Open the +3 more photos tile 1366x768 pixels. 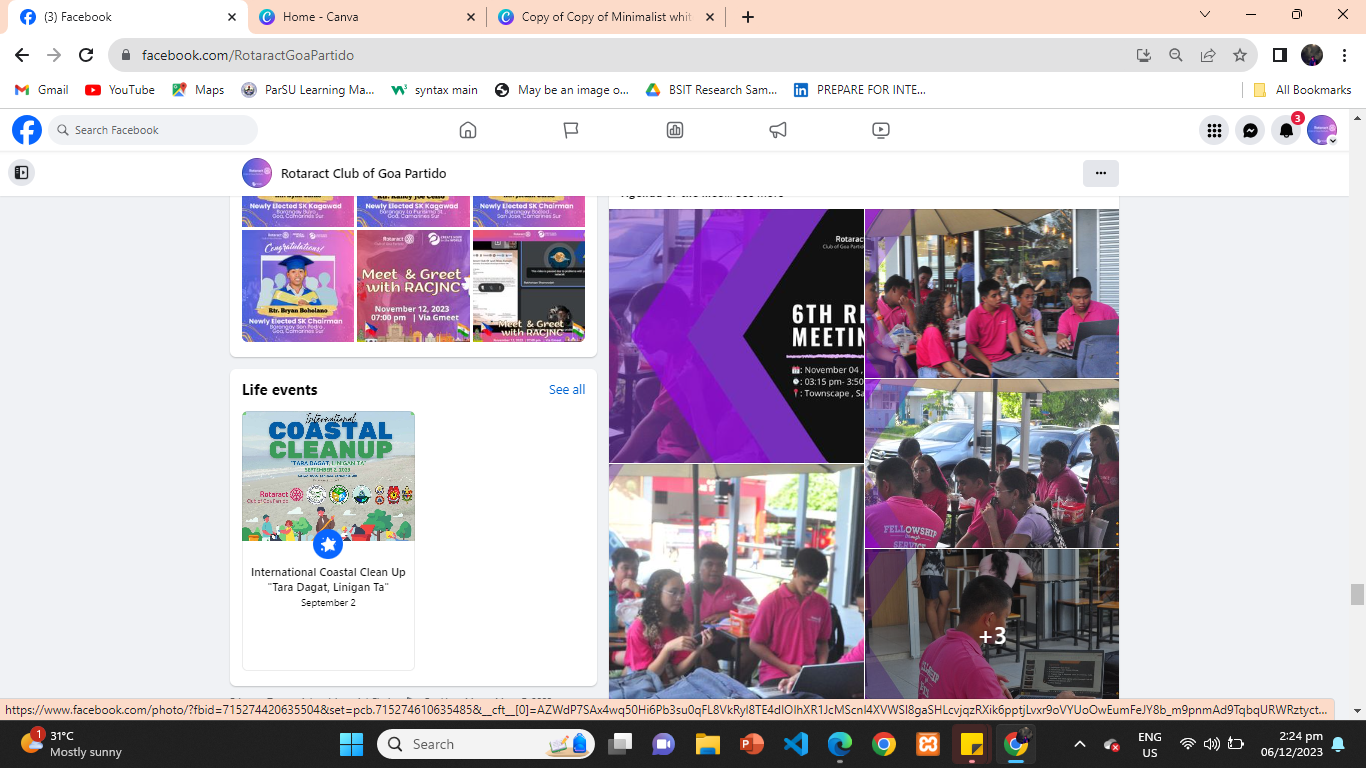pos(992,624)
